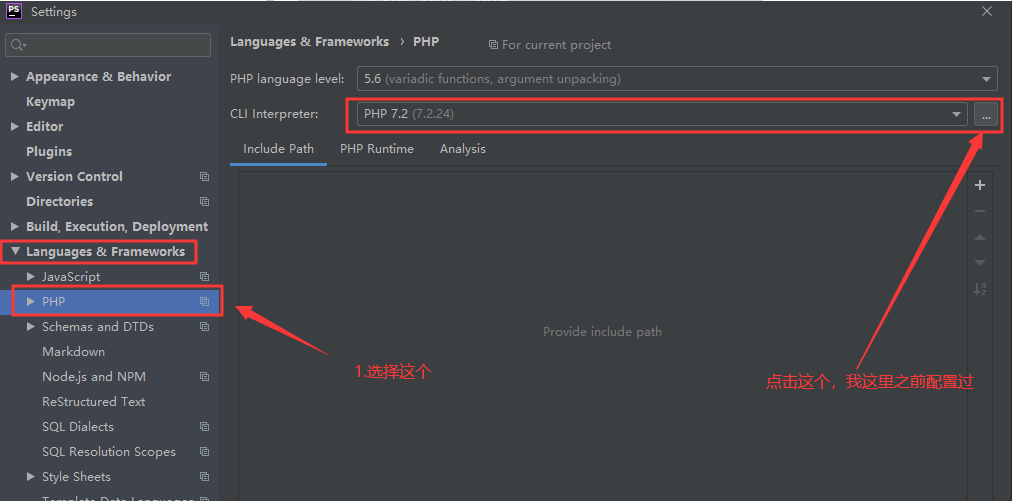Click the PHP language level label
This screenshot has height=501, width=1013.
pyautogui.click(x=287, y=80)
